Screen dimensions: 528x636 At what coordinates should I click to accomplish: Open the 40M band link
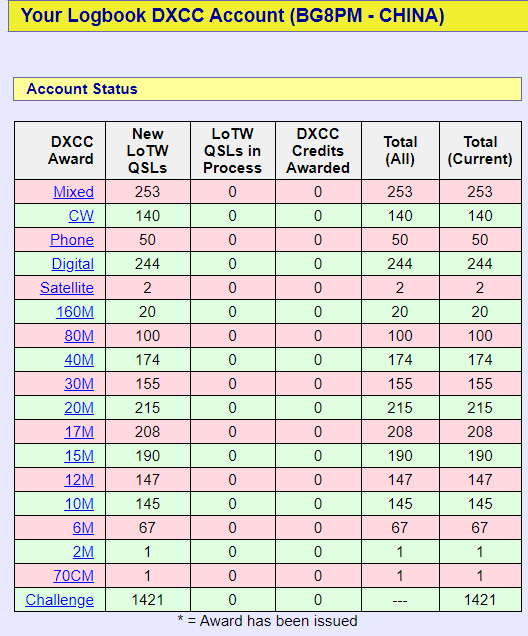tap(79, 360)
